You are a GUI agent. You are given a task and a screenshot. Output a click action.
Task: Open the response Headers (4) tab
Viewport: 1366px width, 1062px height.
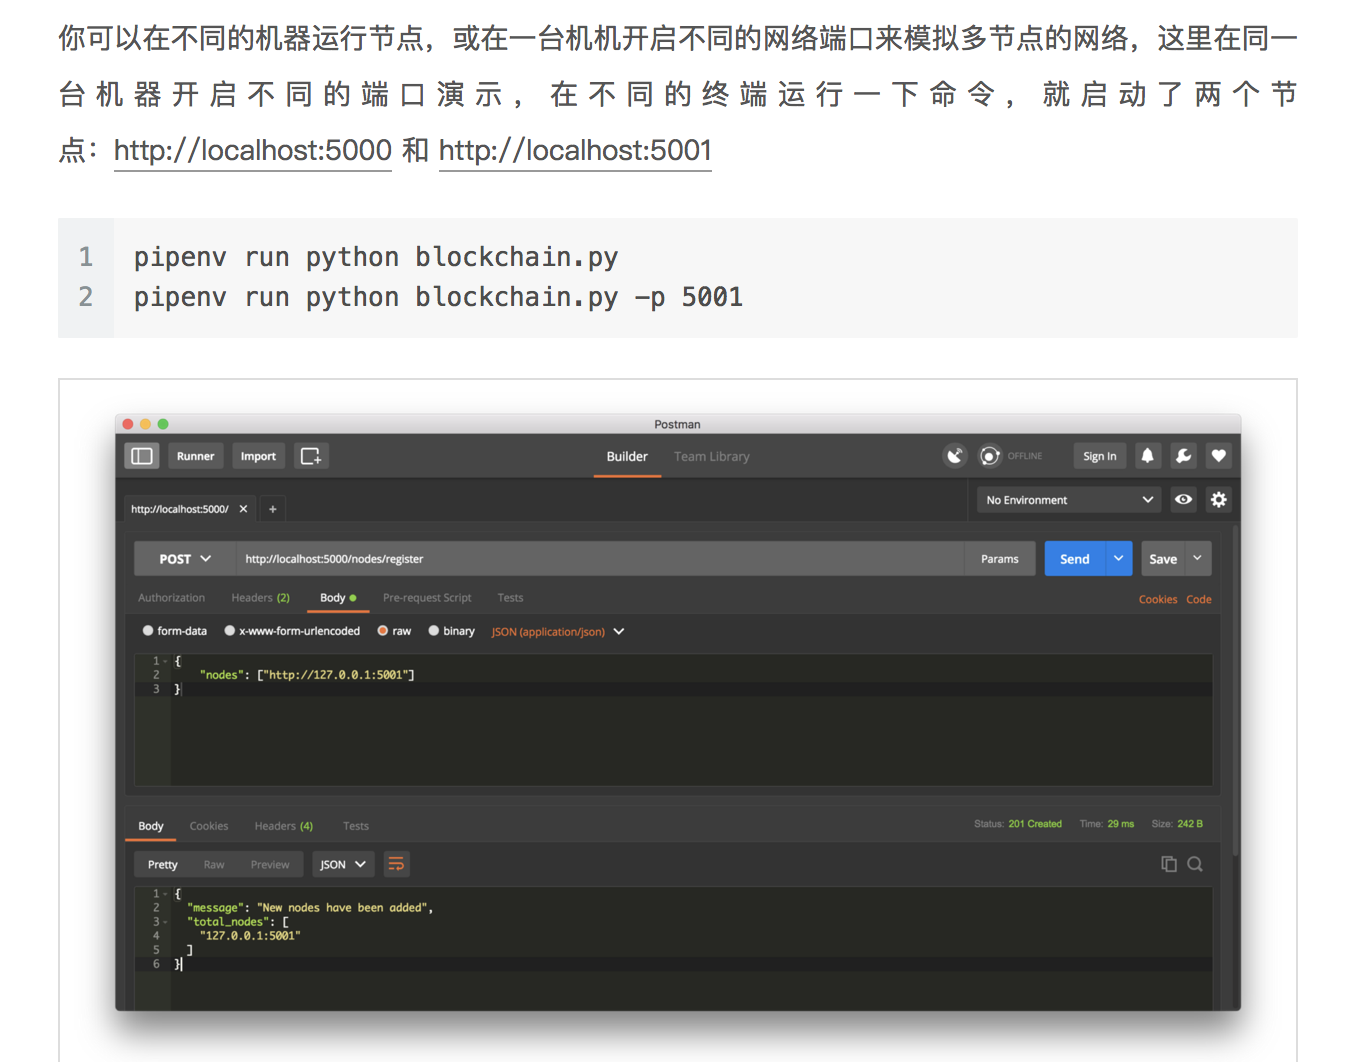[283, 826]
